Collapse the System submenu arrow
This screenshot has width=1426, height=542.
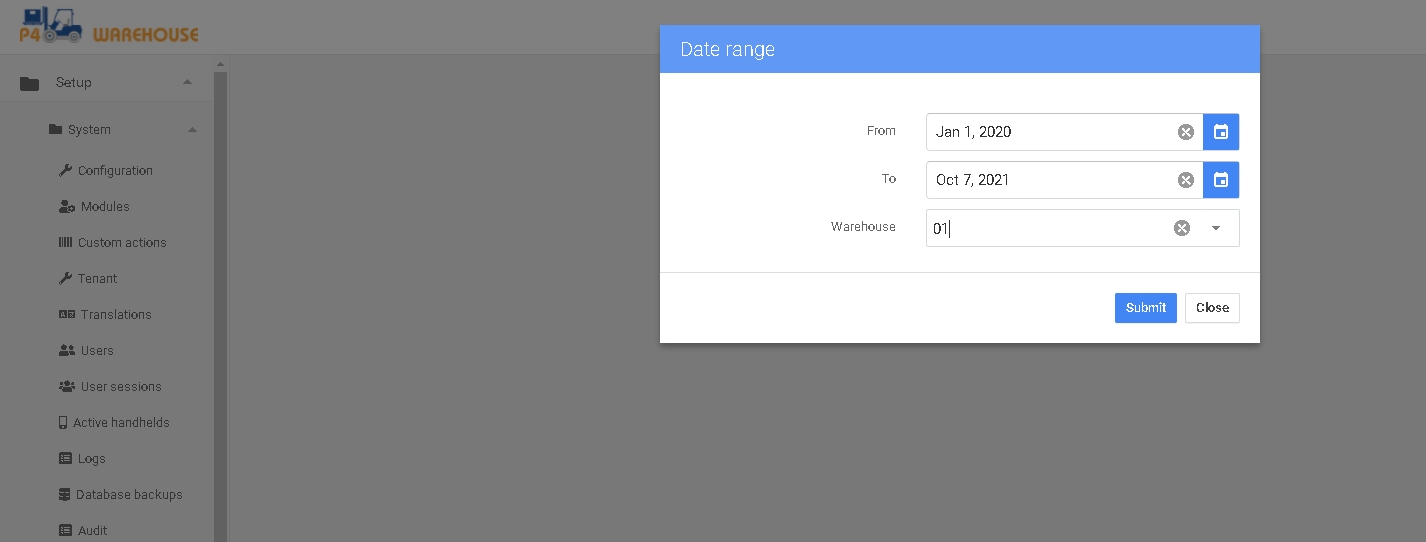192,130
